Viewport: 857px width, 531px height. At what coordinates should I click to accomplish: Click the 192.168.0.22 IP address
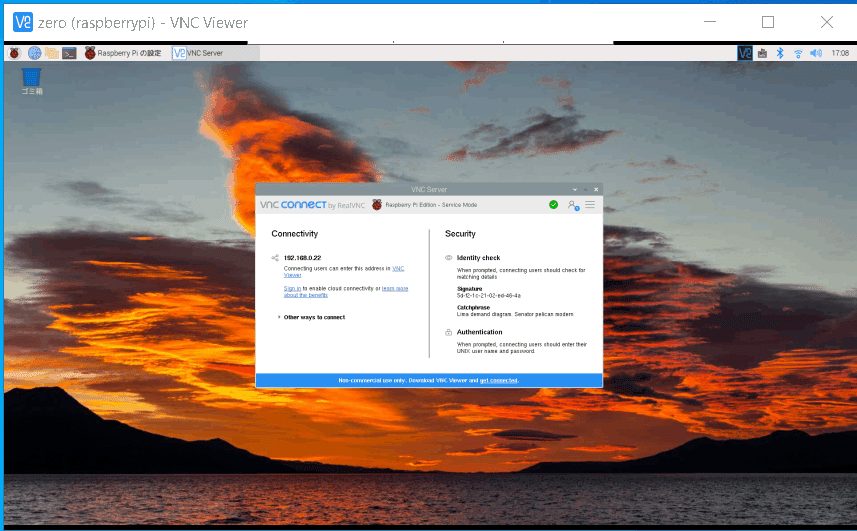[302, 258]
